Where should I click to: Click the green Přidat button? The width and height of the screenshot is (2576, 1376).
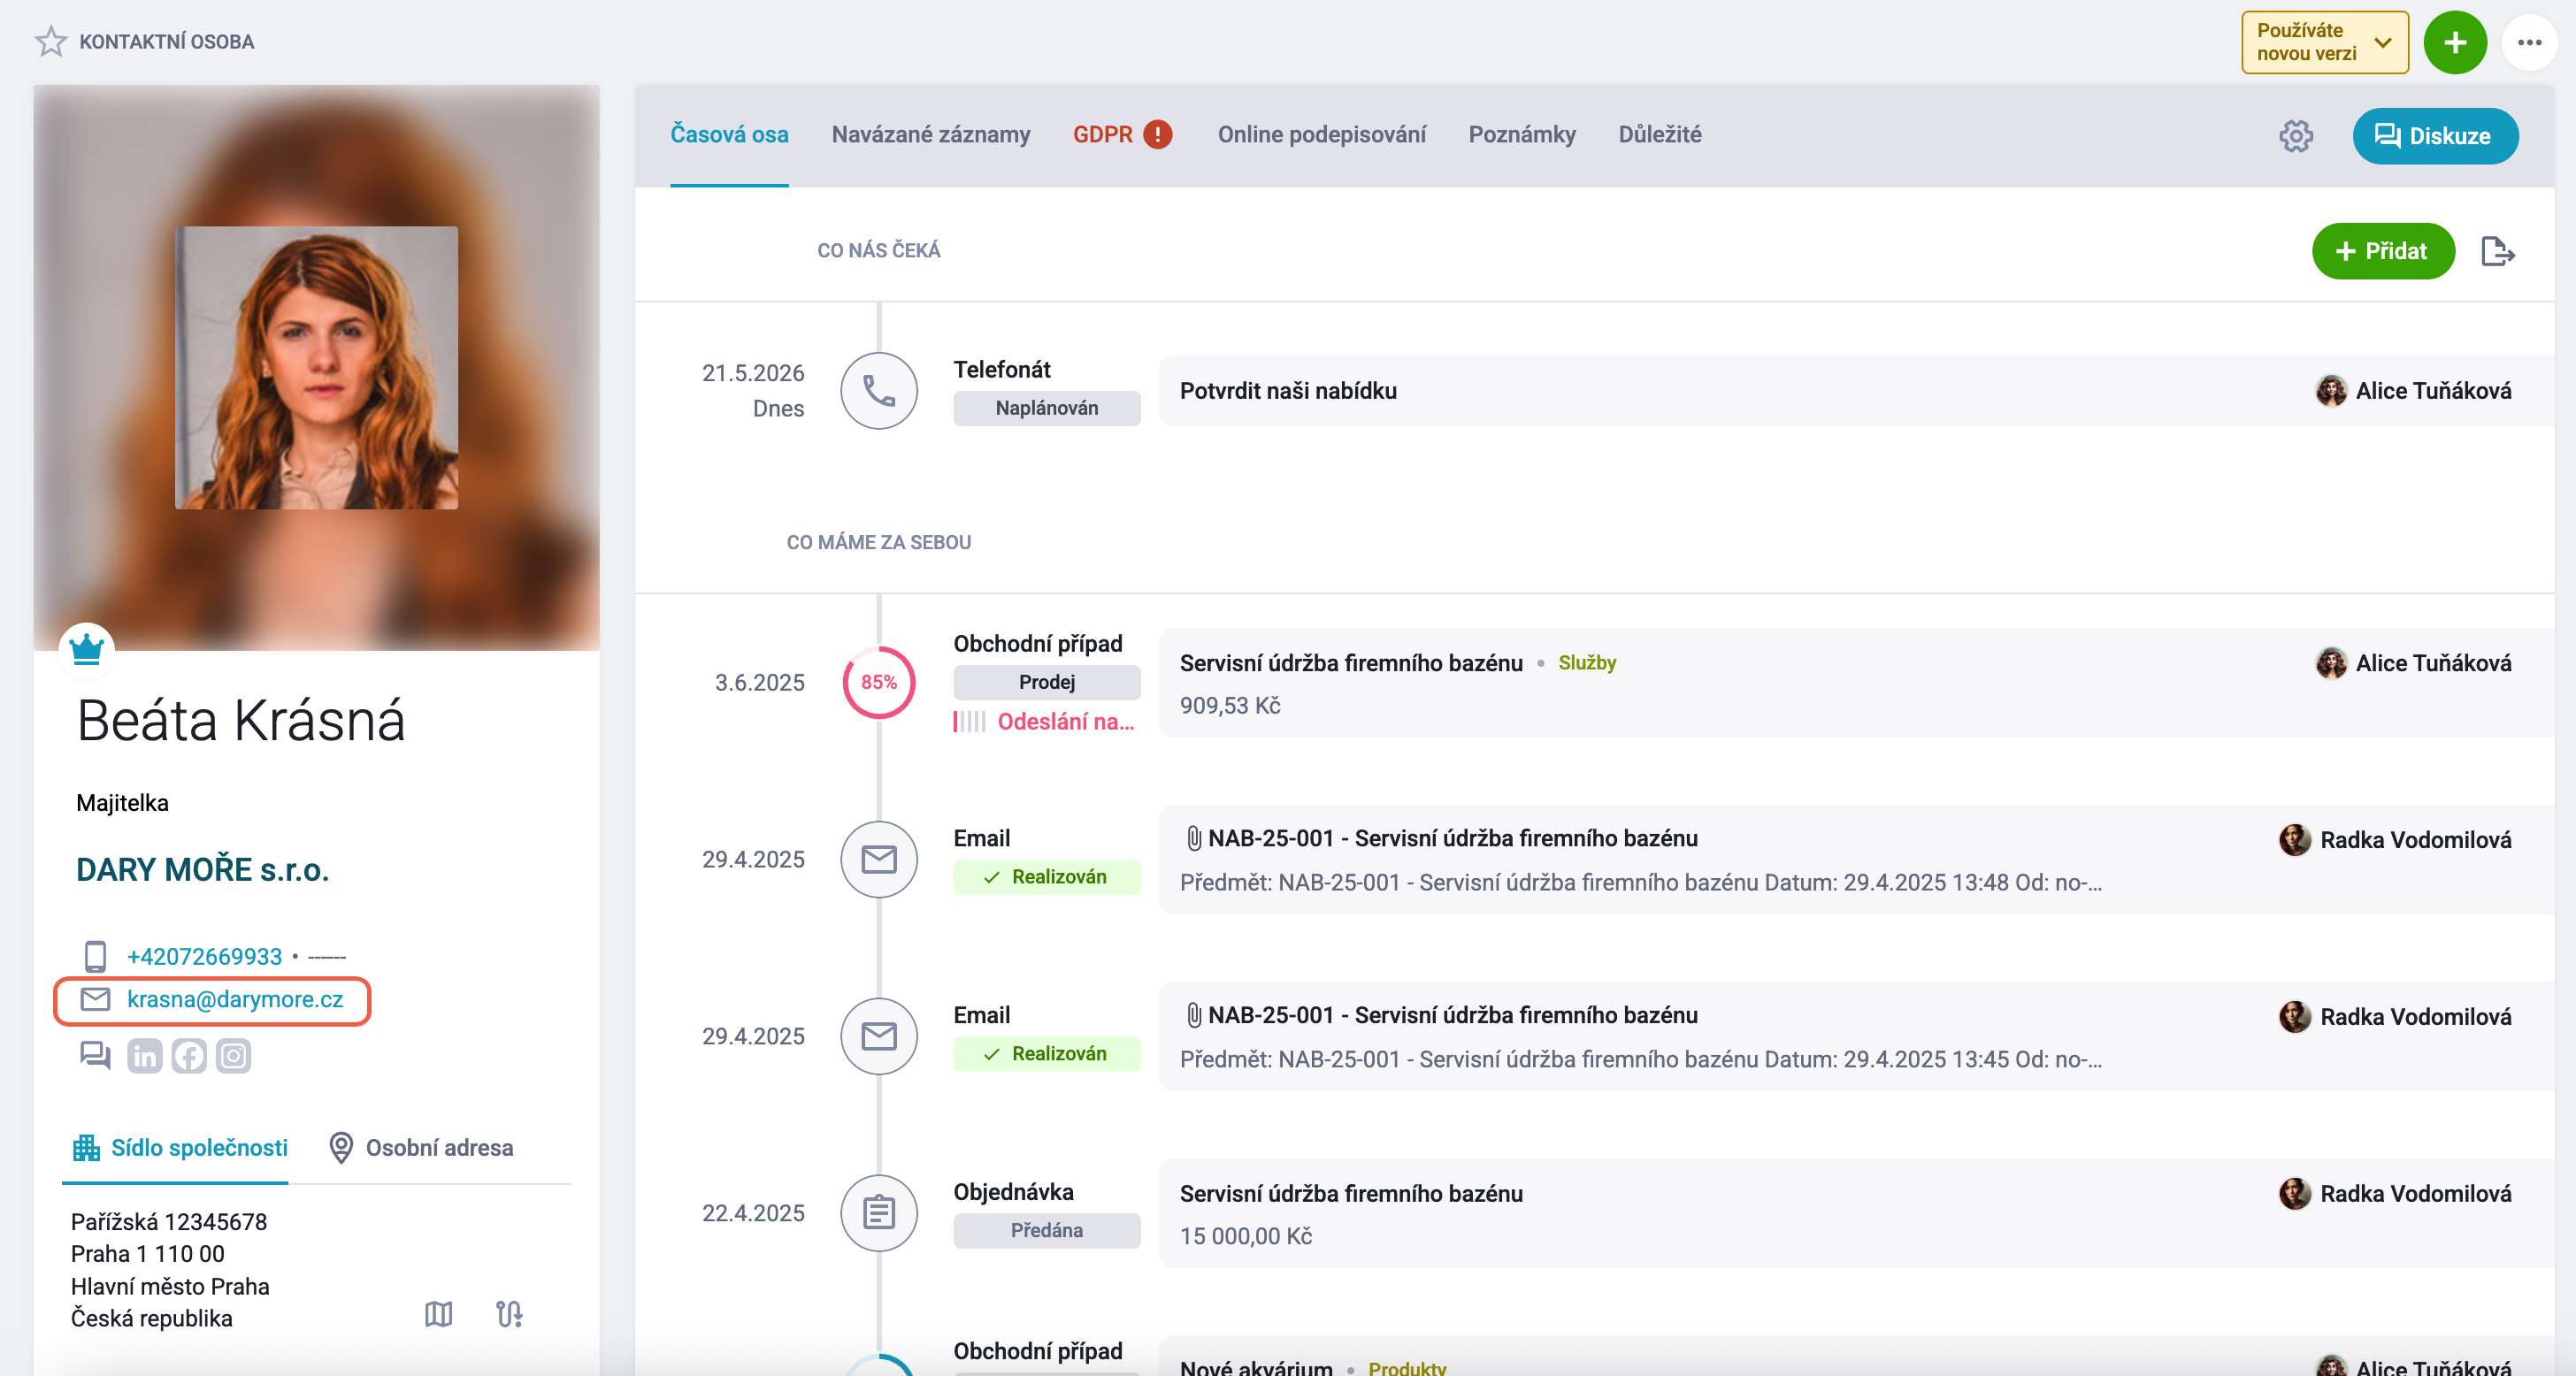(2383, 251)
